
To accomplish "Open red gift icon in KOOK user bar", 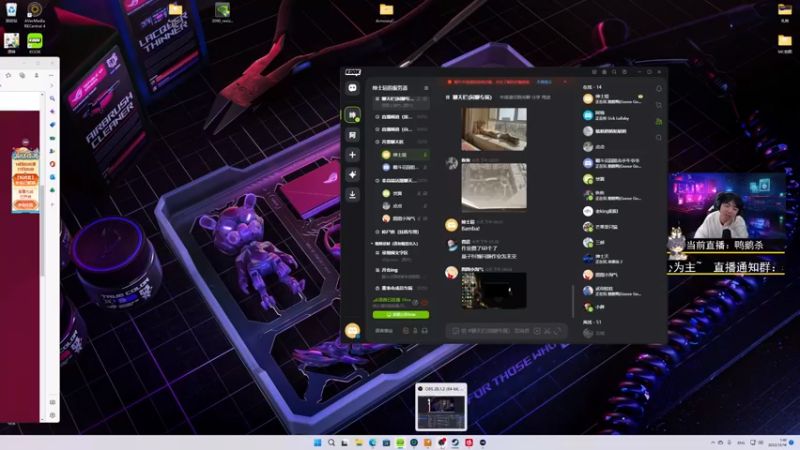I will point(406,331).
